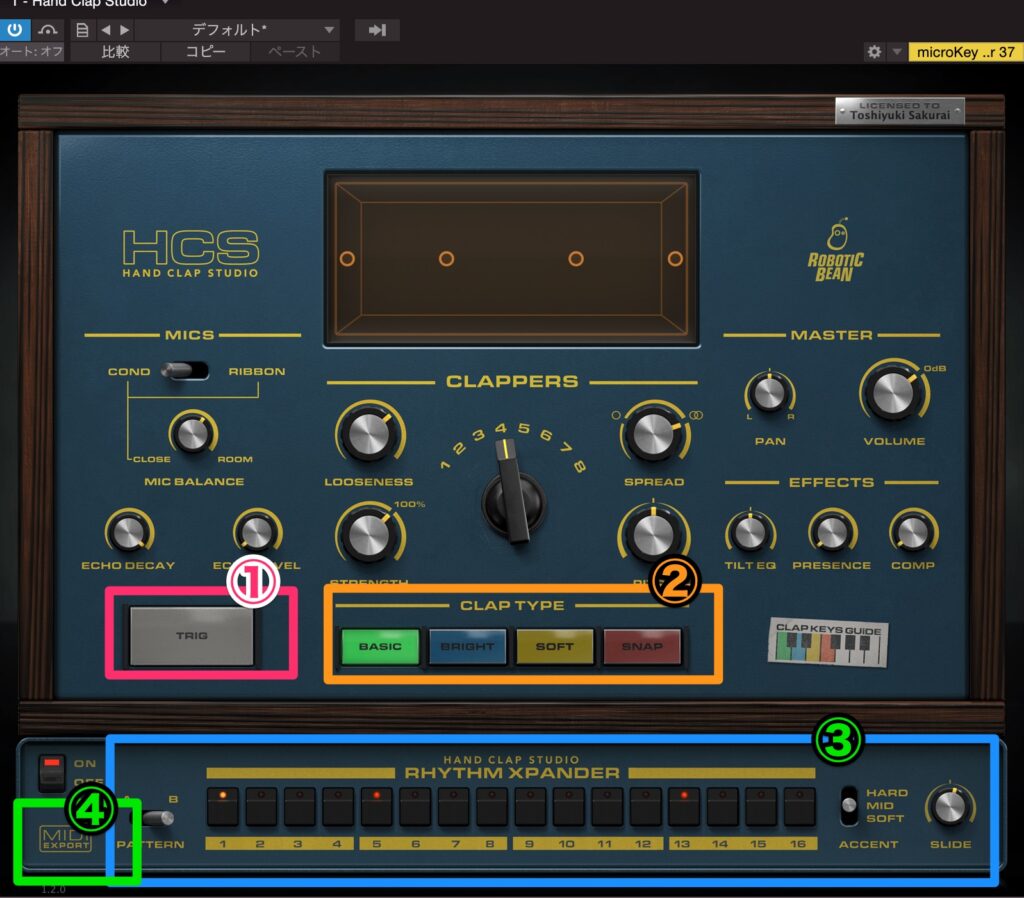Go to the previous preset arrow
The width and height of the screenshot is (1024, 898).
105,30
